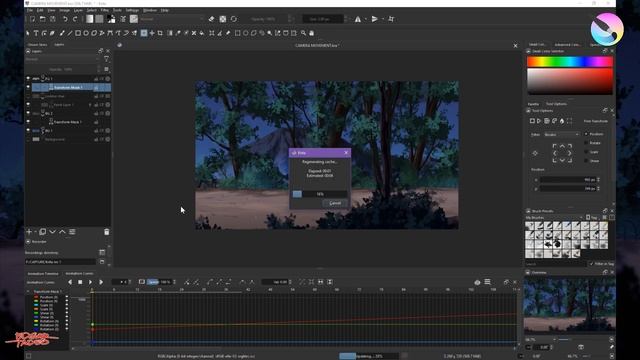The image size is (640, 360).
Task: Toggle the Scale checkbox in Tool Options
Action: pos(587,152)
